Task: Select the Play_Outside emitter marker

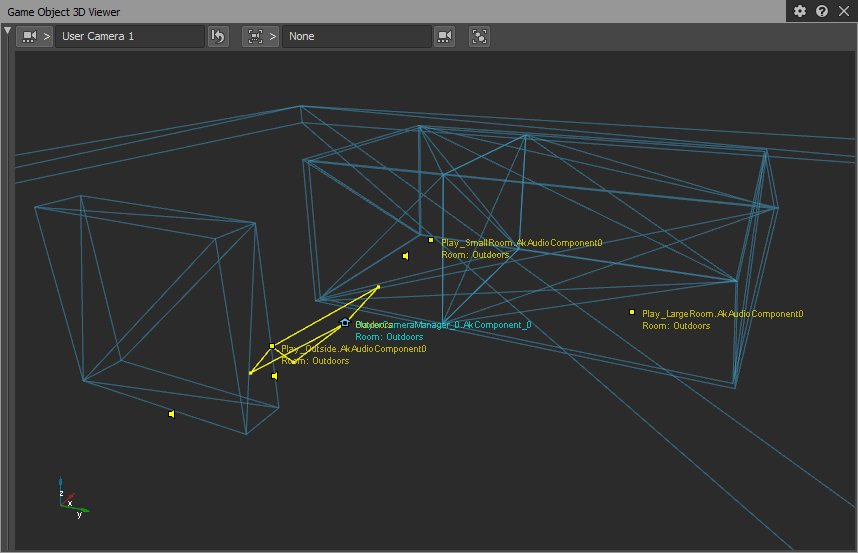Action: pos(272,347)
